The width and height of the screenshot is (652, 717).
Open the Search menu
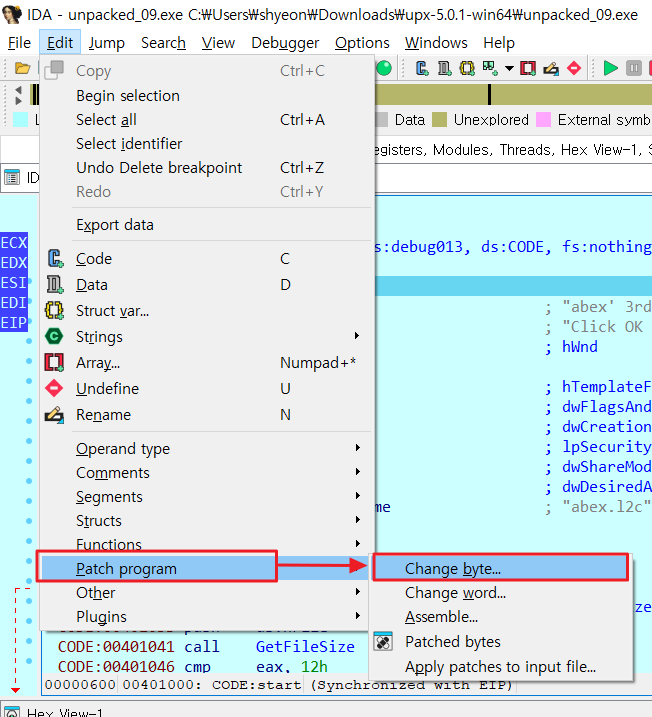[163, 43]
